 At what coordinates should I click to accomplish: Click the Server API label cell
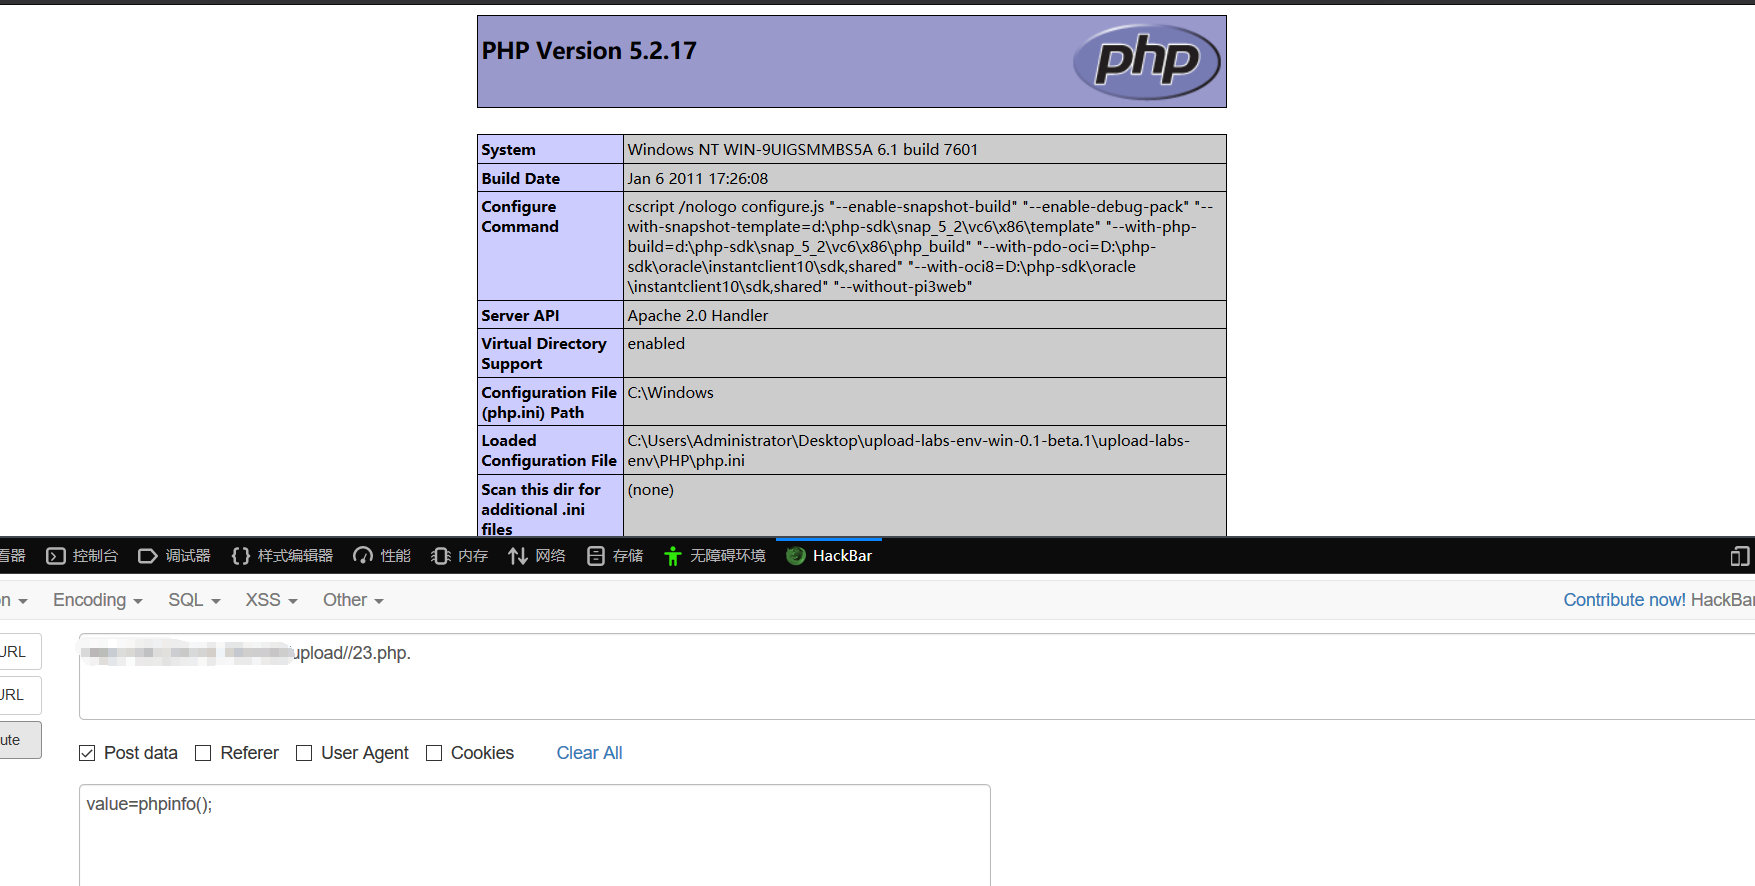click(x=550, y=315)
